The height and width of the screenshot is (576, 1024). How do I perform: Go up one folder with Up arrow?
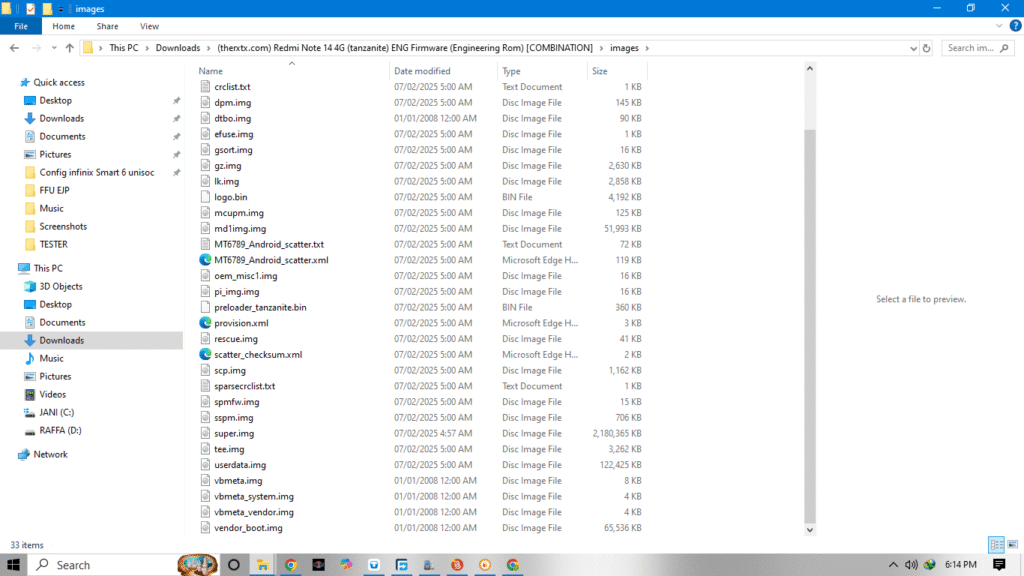click(x=69, y=48)
